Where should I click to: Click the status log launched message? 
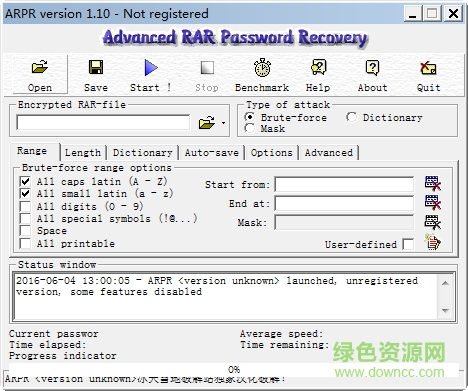[x=217, y=286]
